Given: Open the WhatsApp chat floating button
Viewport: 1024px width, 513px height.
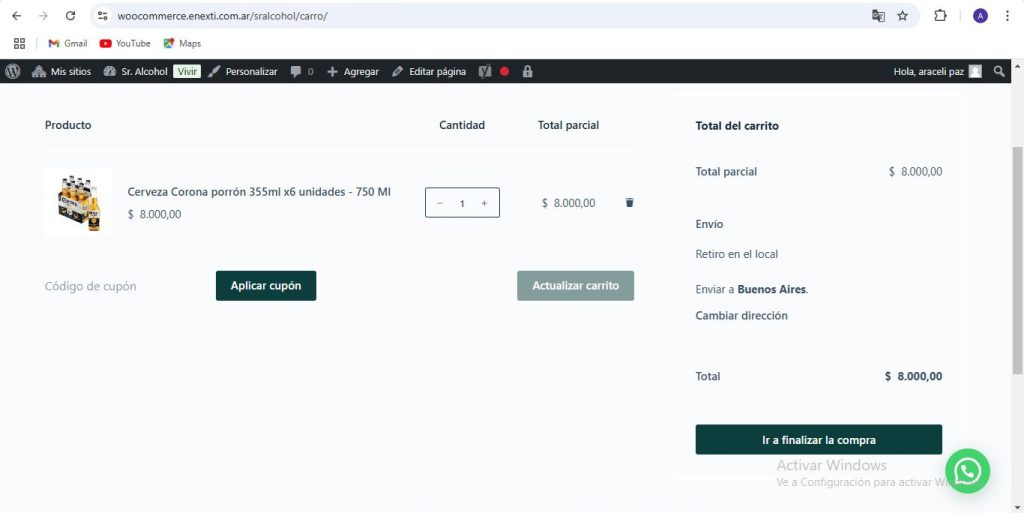Looking at the screenshot, I should pyautogui.click(x=967, y=471).
